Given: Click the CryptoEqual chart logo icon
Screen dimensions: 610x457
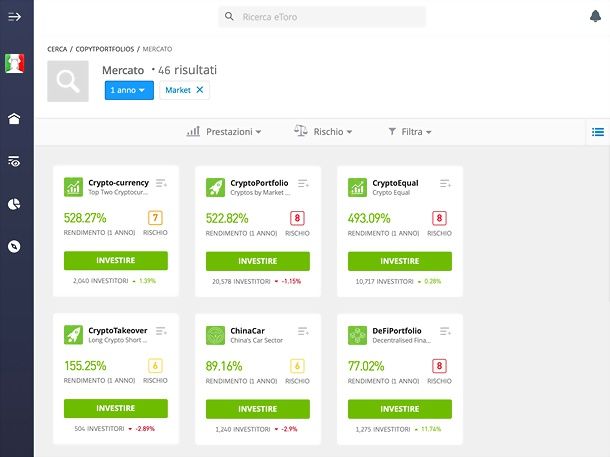Looking at the screenshot, I should [x=358, y=187].
